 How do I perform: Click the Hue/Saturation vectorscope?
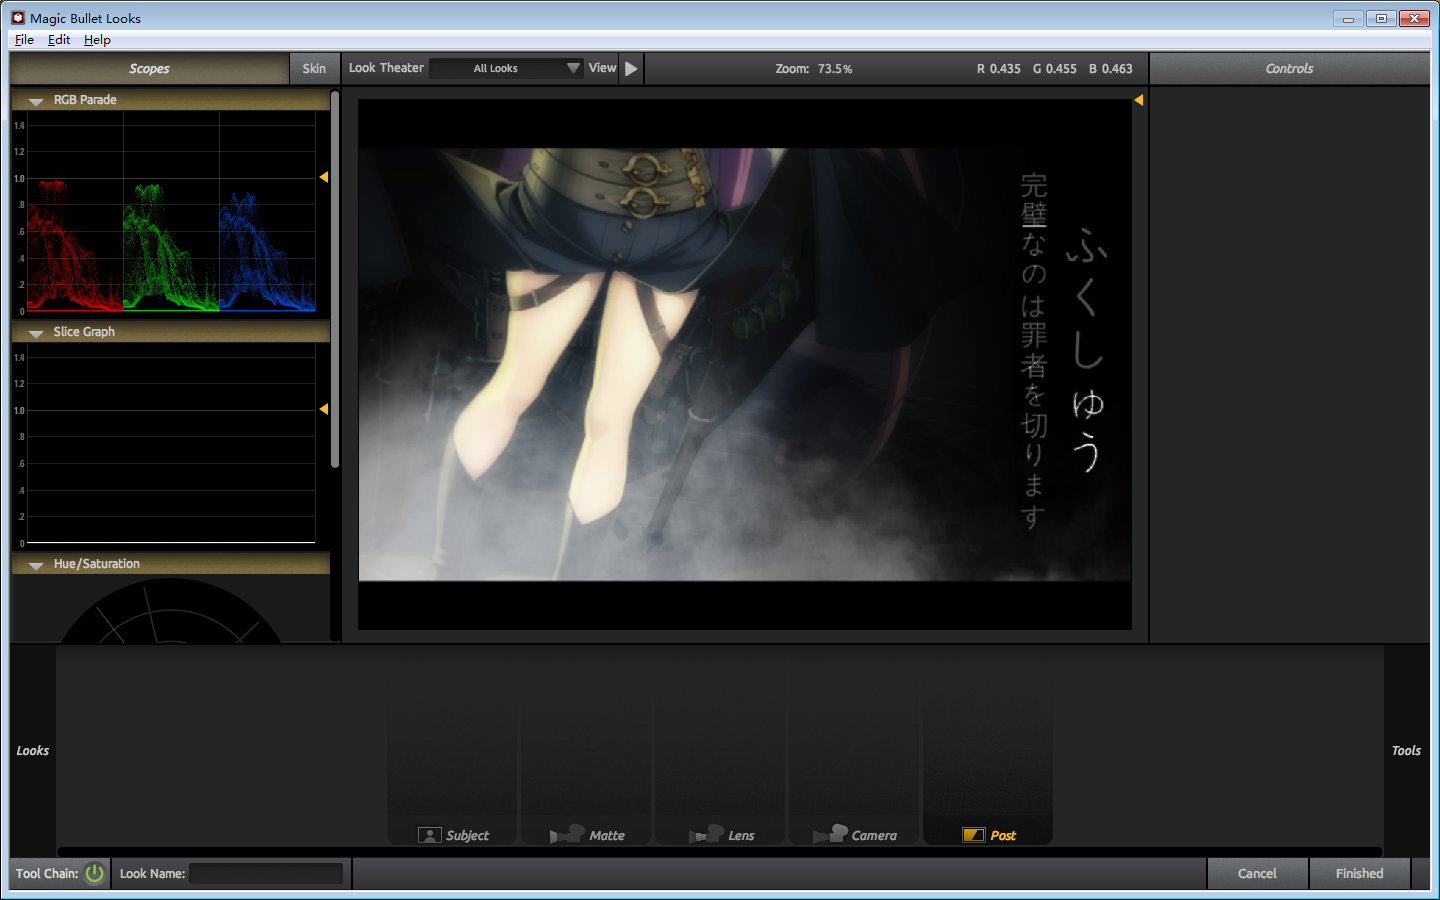pos(171,610)
